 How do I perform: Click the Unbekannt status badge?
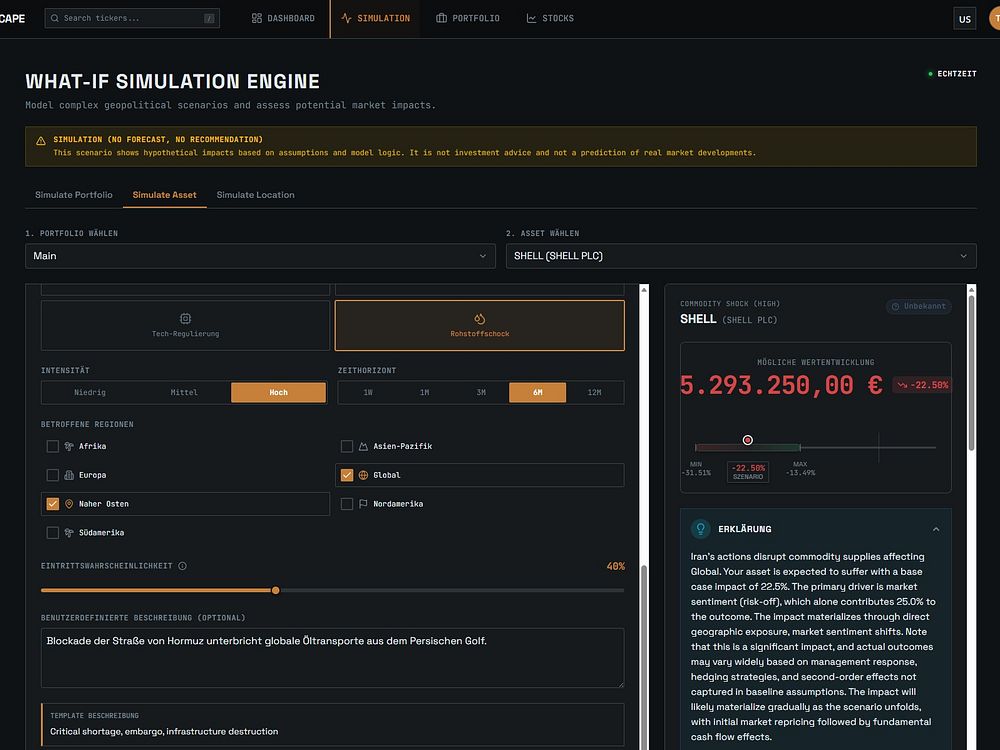[x=918, y=306]
